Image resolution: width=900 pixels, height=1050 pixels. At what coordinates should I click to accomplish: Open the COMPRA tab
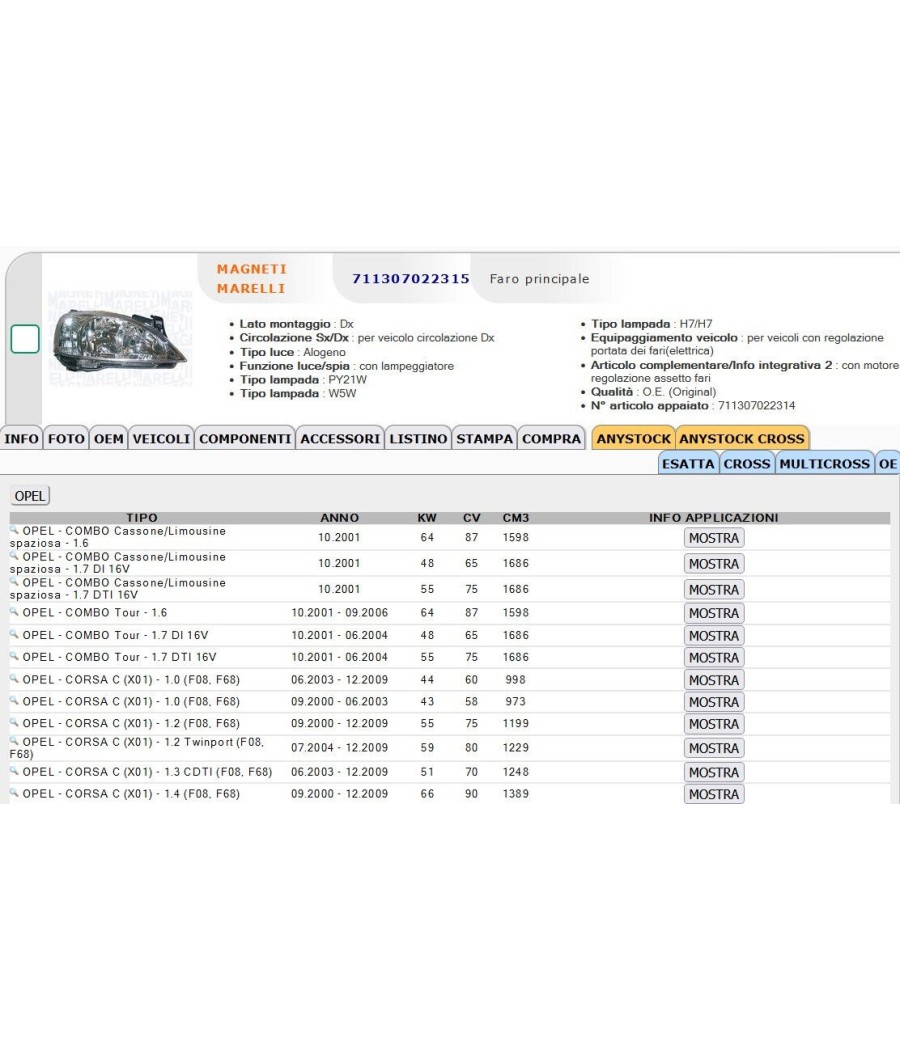pyautogui.click(x=551, y=439)
